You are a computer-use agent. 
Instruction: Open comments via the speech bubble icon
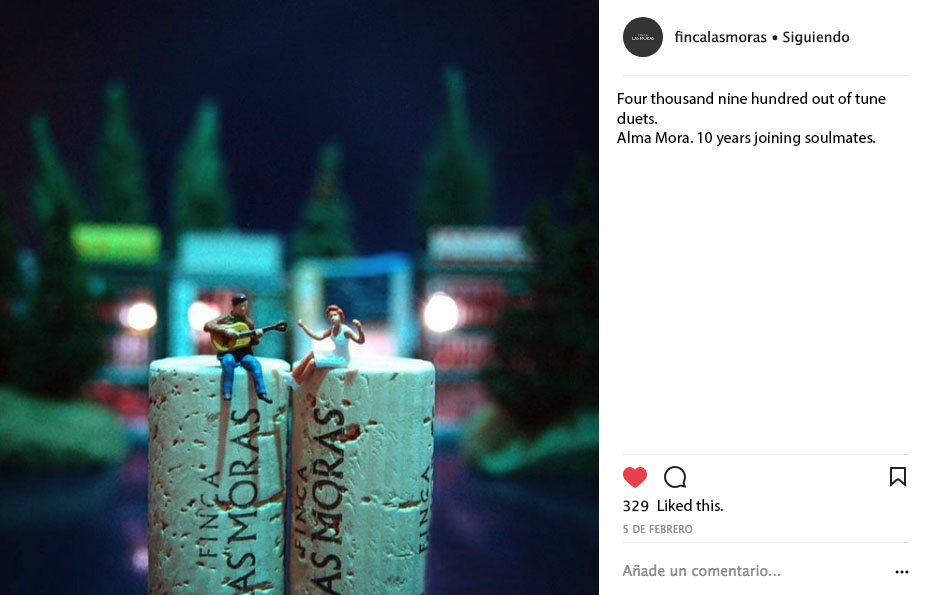point(675,477)
